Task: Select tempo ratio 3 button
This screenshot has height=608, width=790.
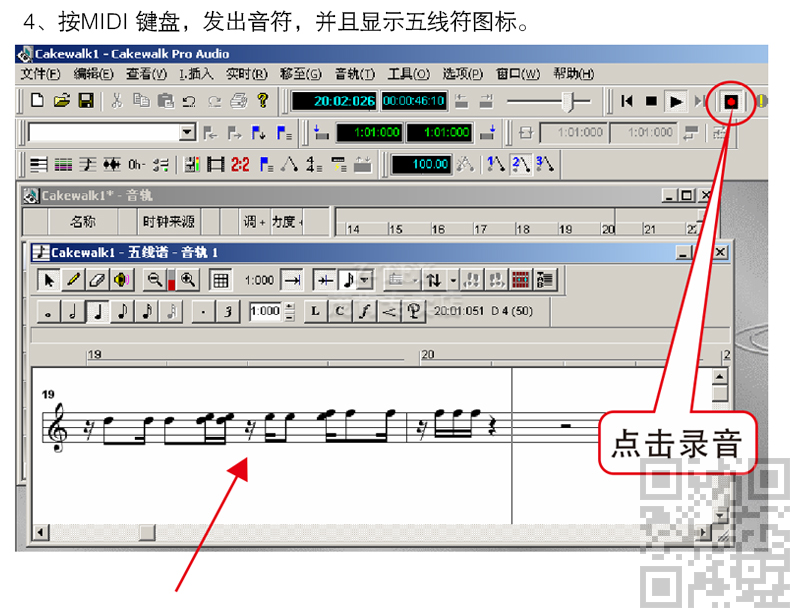Action: pos(545,164)
